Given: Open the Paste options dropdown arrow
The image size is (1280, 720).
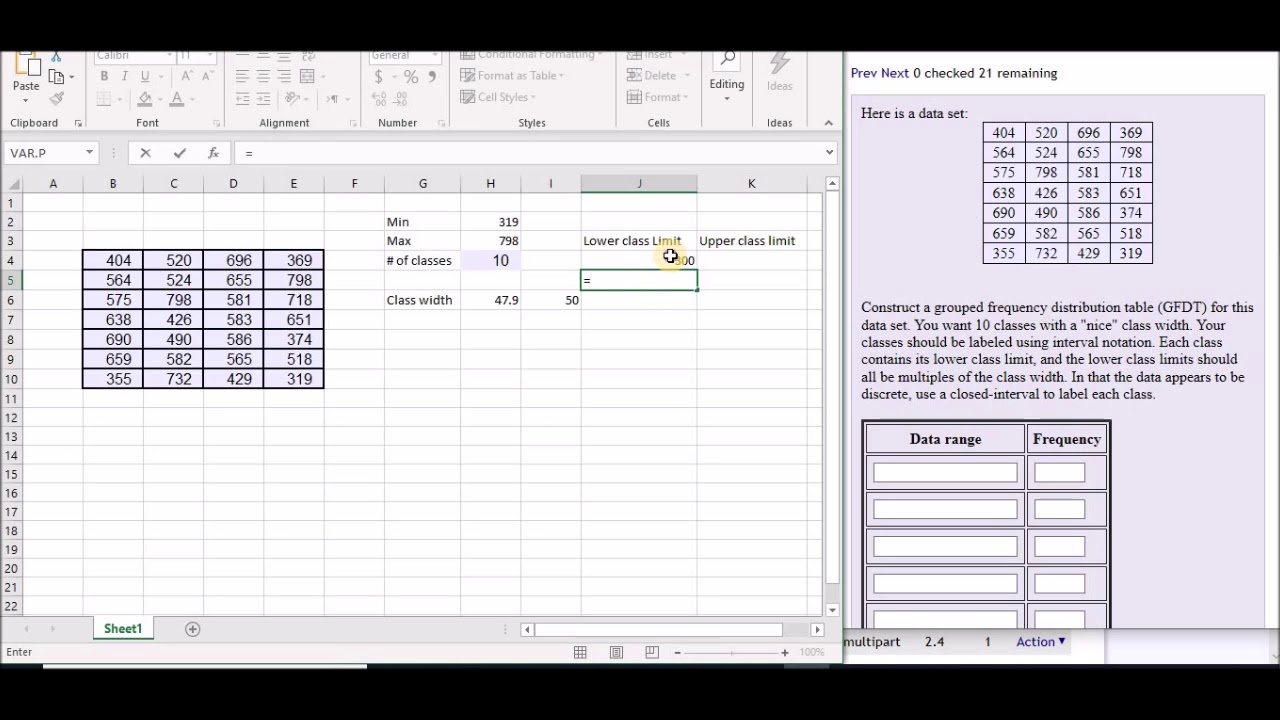Looking at the screenshot, I should point(26,98).
